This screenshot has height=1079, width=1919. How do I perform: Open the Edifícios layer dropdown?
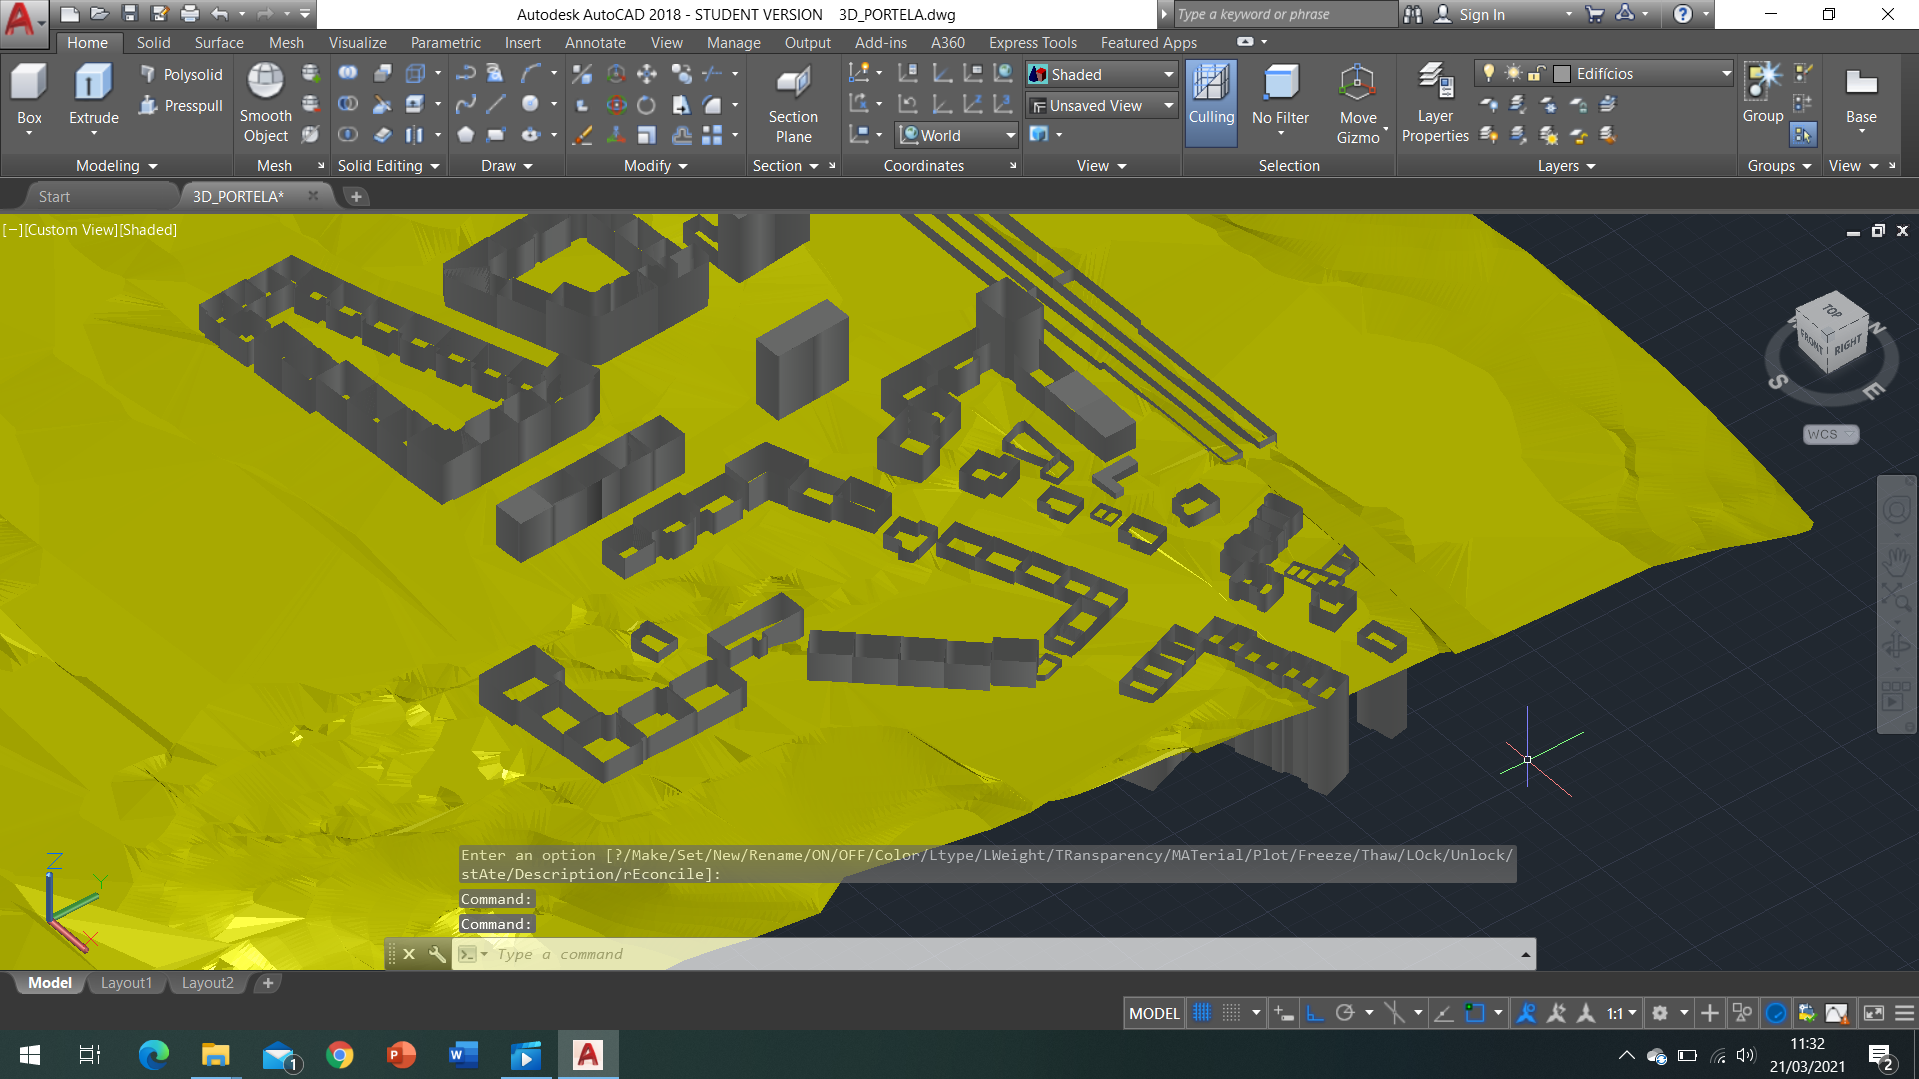(1726, 74)
